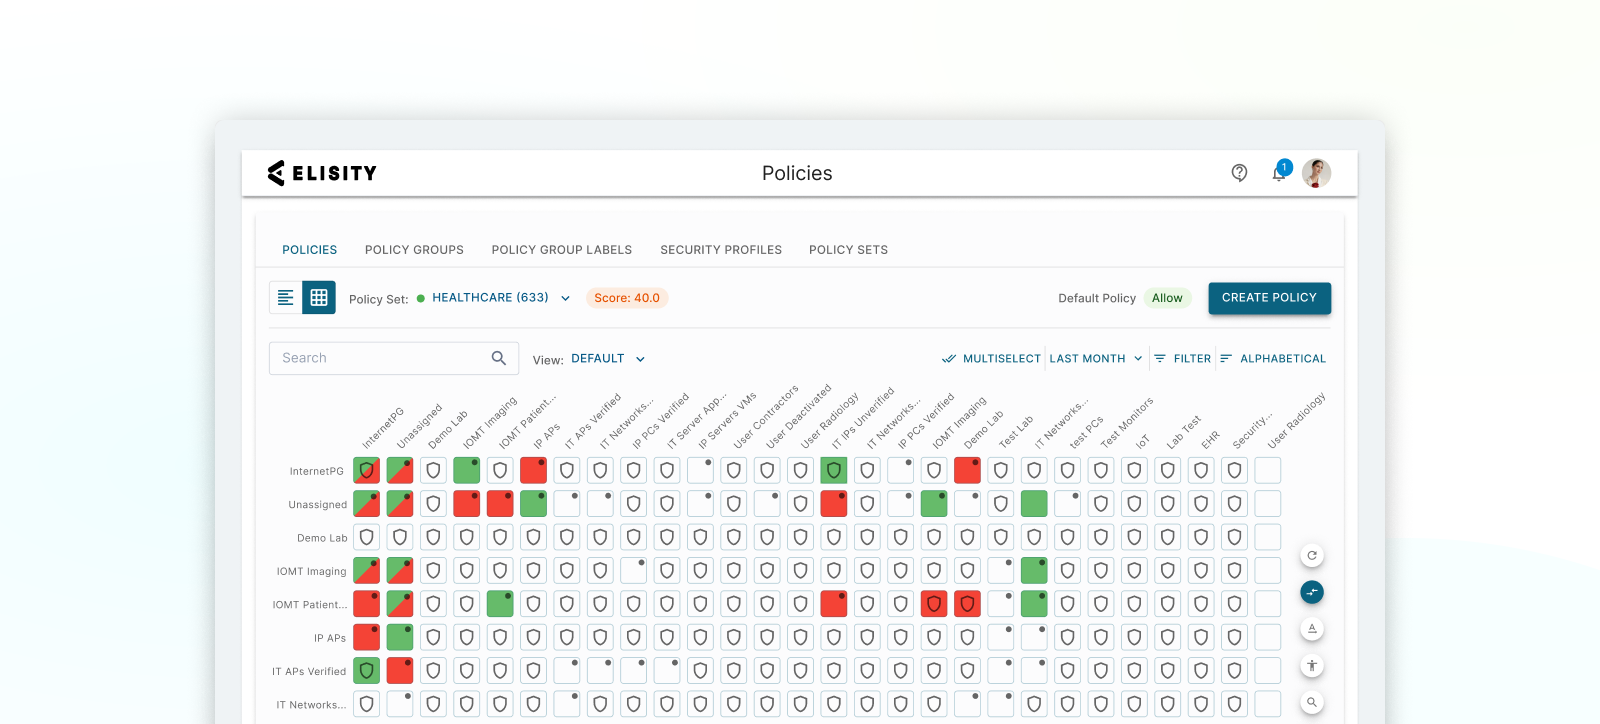Click the 'User Contractors' column header

766,418
